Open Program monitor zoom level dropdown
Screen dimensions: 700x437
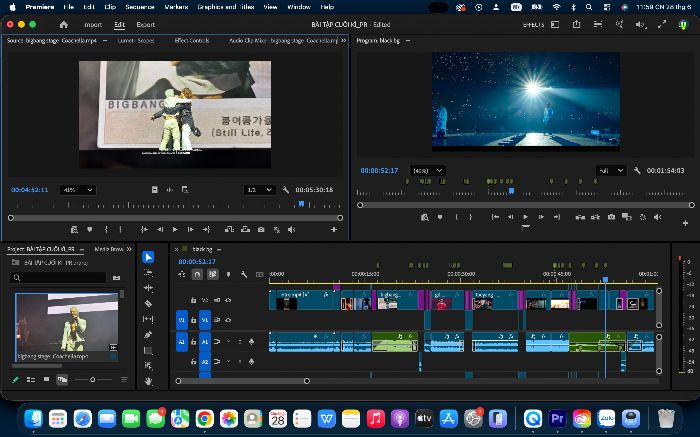[427, 171]
